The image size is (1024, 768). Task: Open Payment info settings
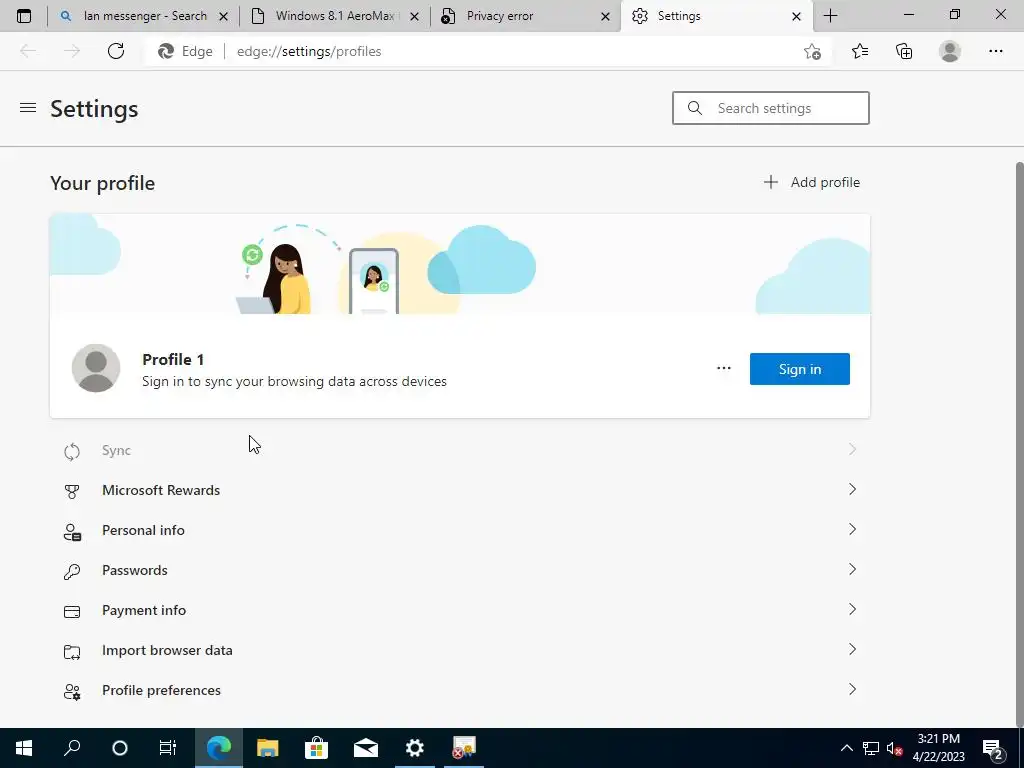tap(460, 610)
